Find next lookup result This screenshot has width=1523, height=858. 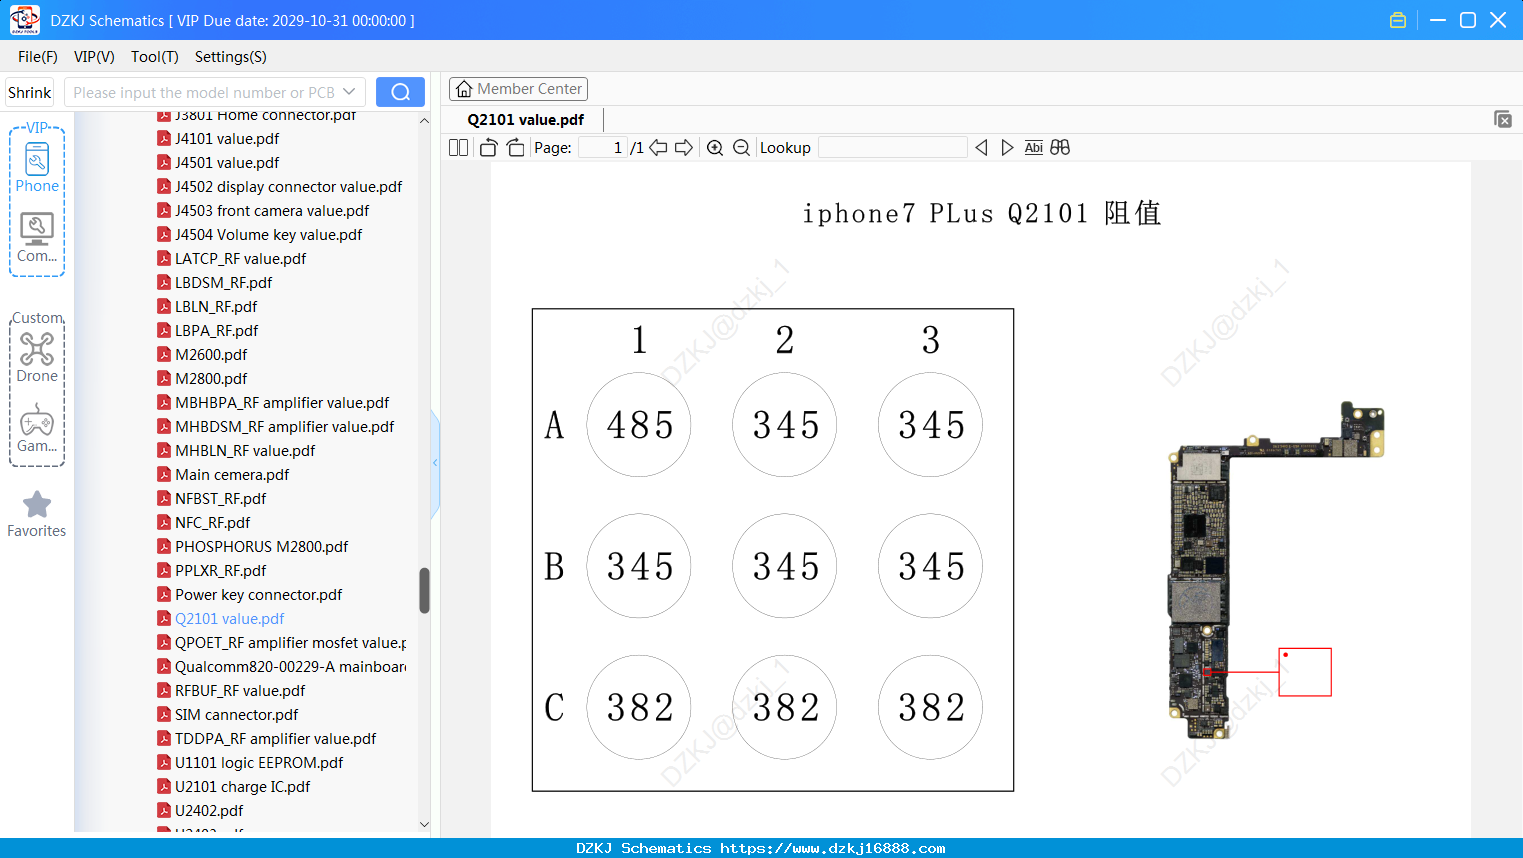1007,147
